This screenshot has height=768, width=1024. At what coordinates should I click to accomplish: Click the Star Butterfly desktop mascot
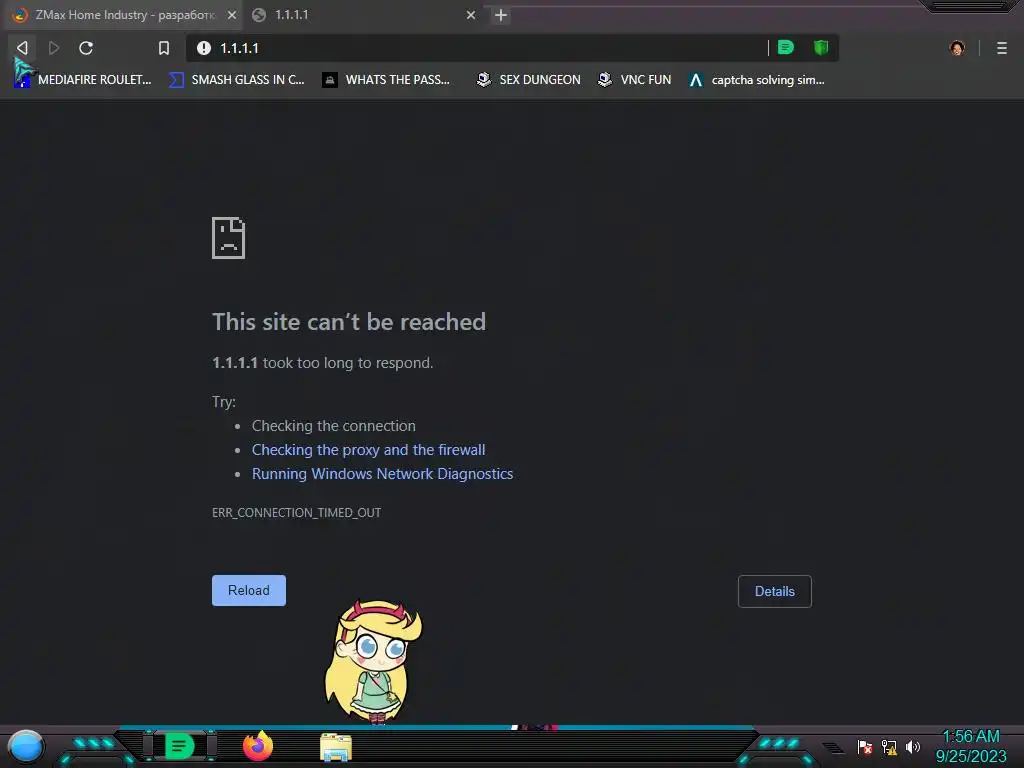click(374, 662)
